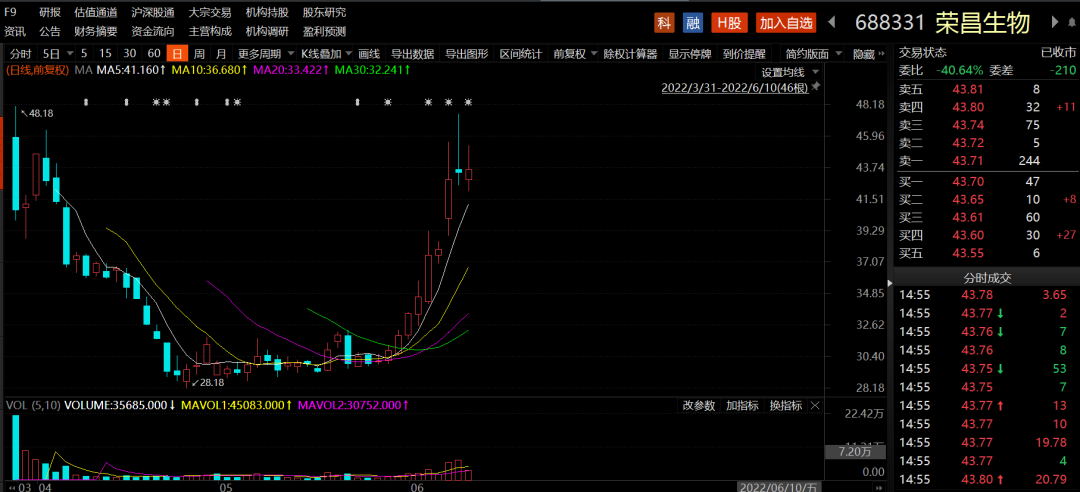This screenshot has height=492, width=1080.
Task: Click the date range 2022/3/31-2022/6/10 link
Action: [x=734, y=88]
